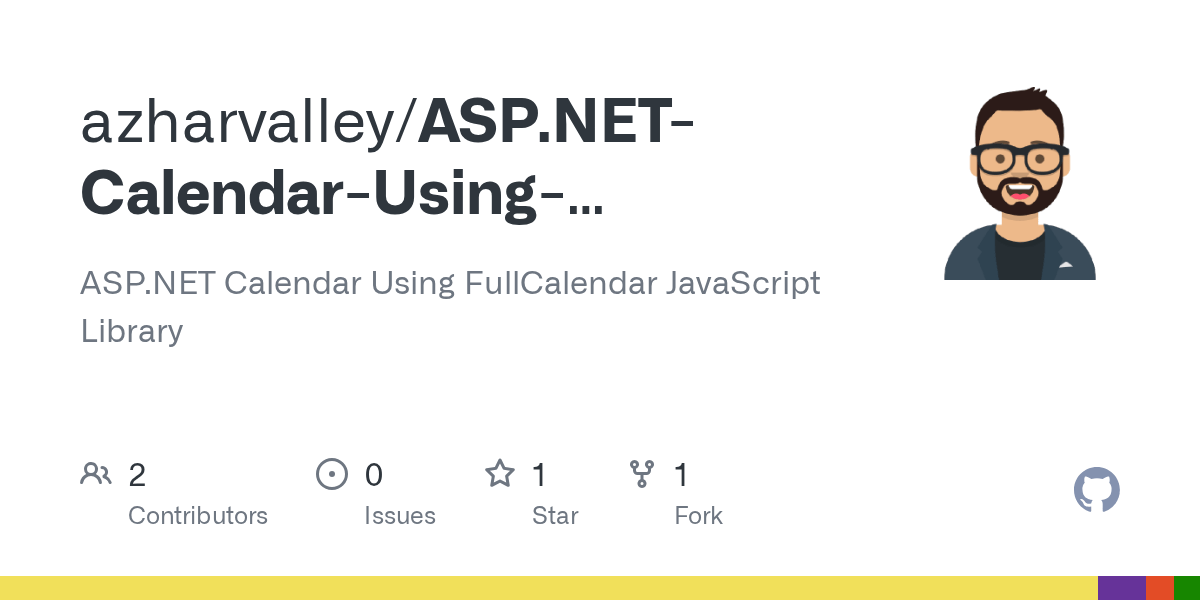Select the star count number 1

point(539,475)
